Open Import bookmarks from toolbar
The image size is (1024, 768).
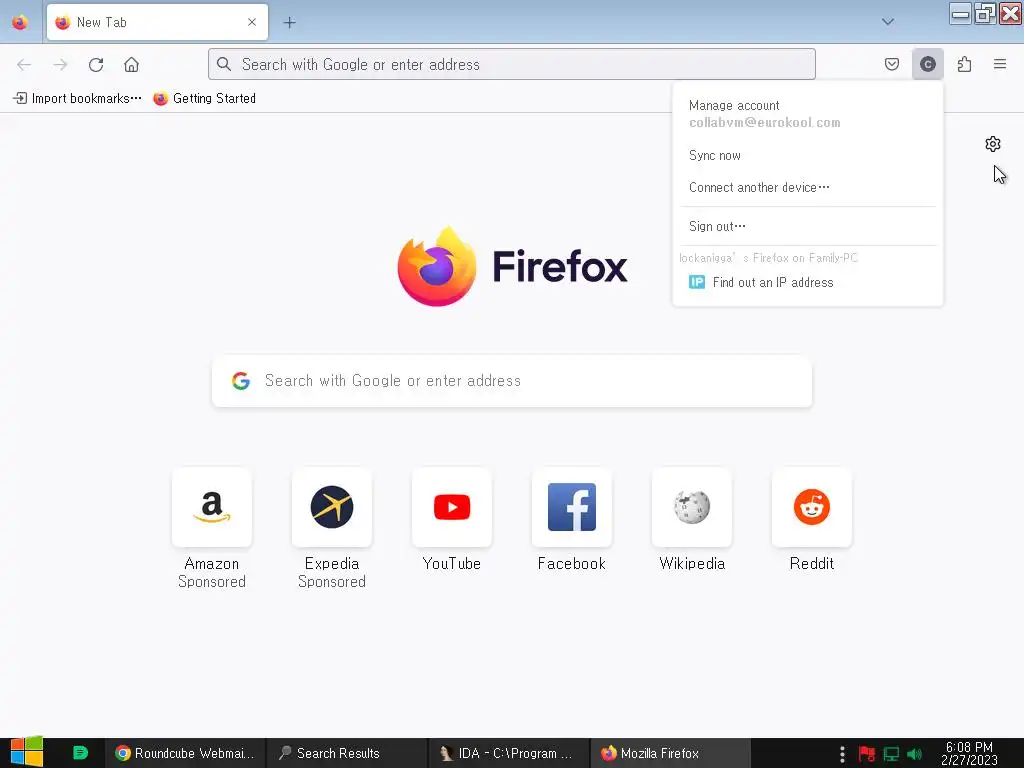coord(77,98)
